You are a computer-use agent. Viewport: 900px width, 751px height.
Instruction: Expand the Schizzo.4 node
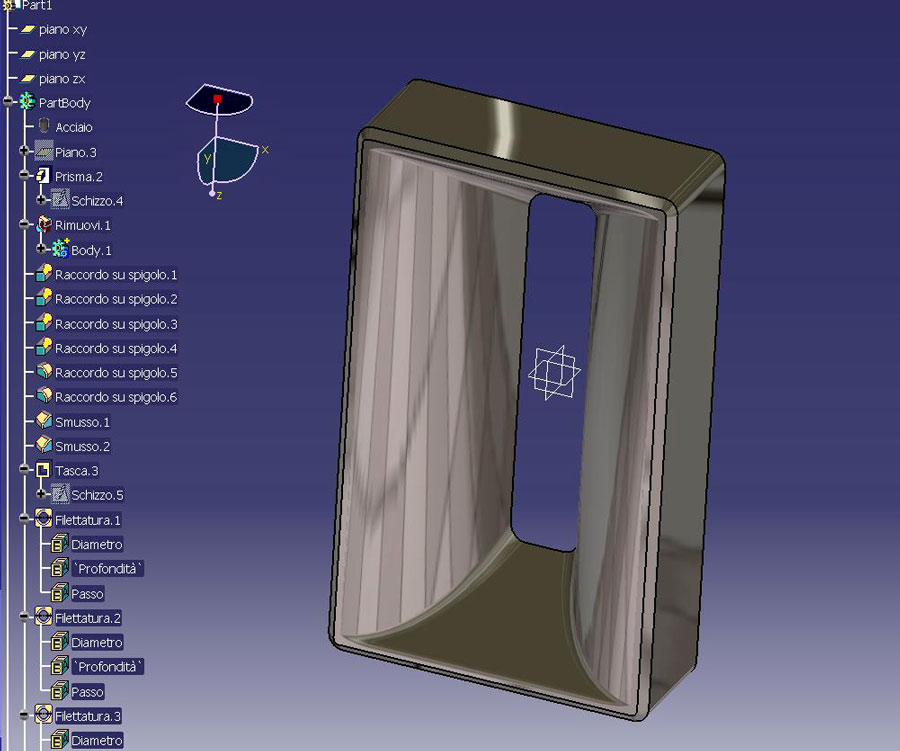(41, 200)
